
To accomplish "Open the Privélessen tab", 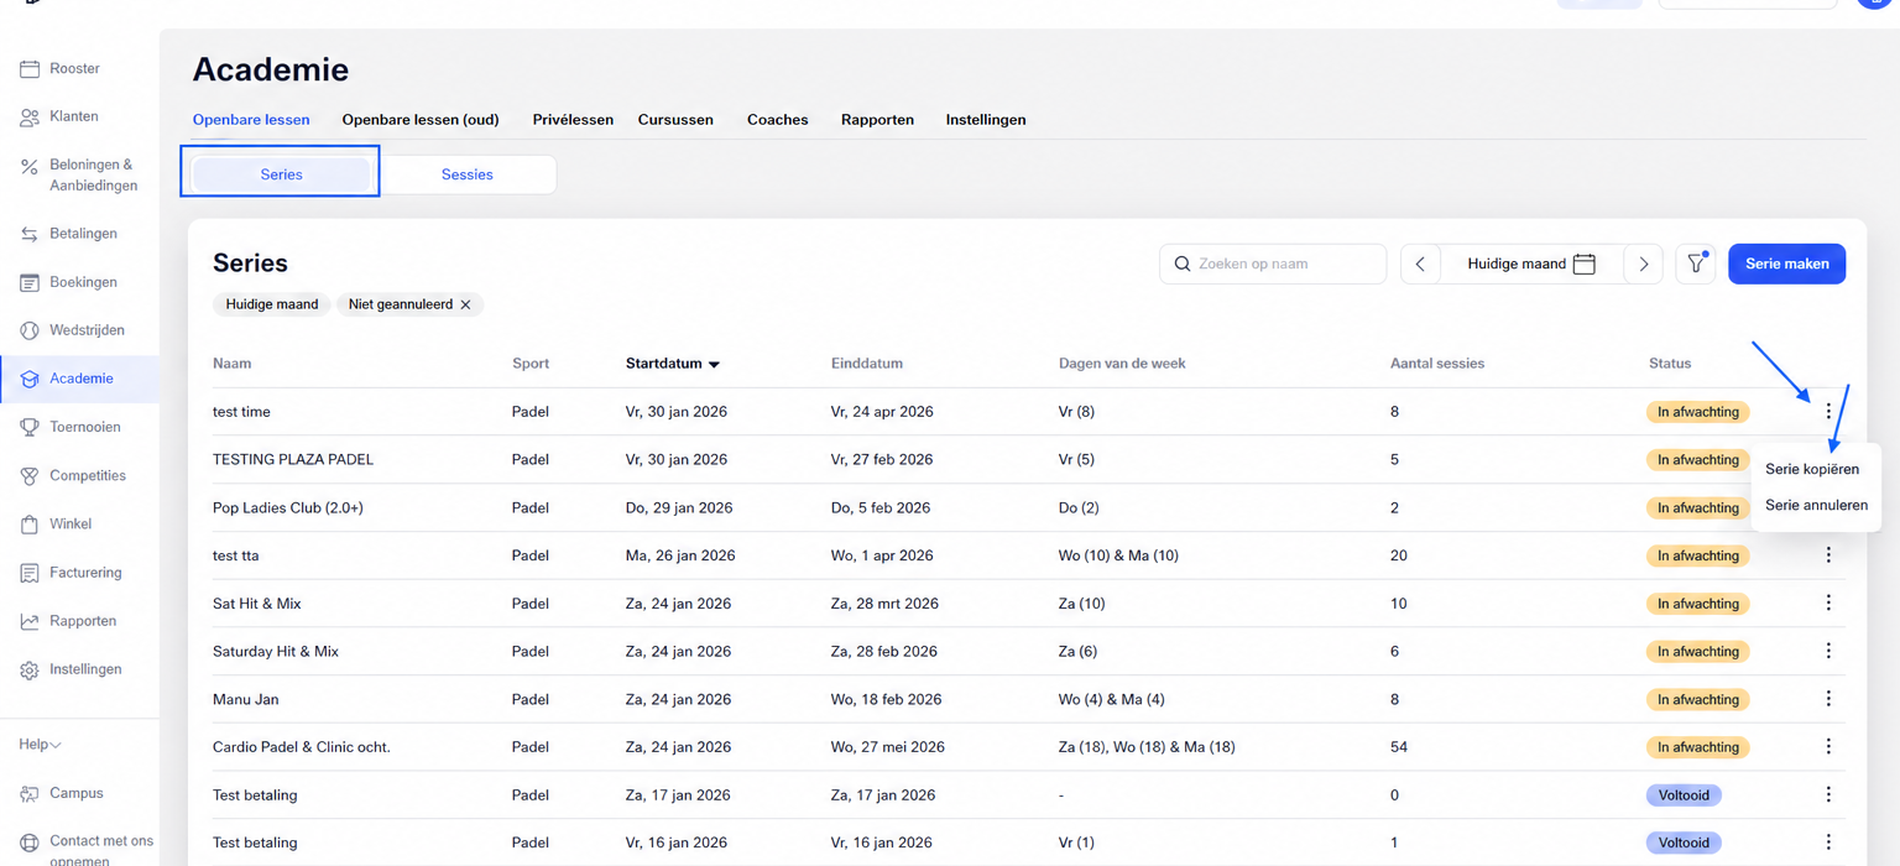I will tap(573, 120).
